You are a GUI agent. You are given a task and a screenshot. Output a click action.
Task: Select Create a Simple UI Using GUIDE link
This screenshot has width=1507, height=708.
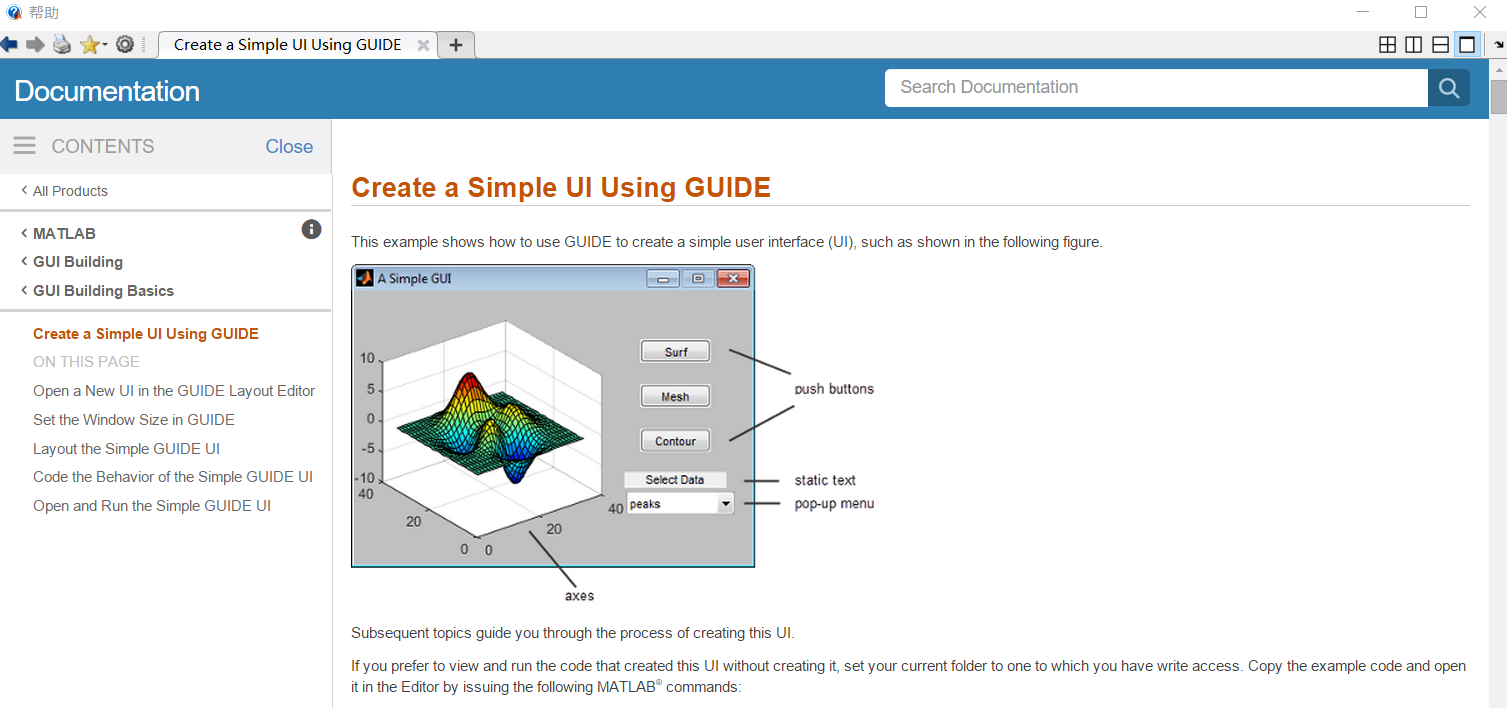146,334
